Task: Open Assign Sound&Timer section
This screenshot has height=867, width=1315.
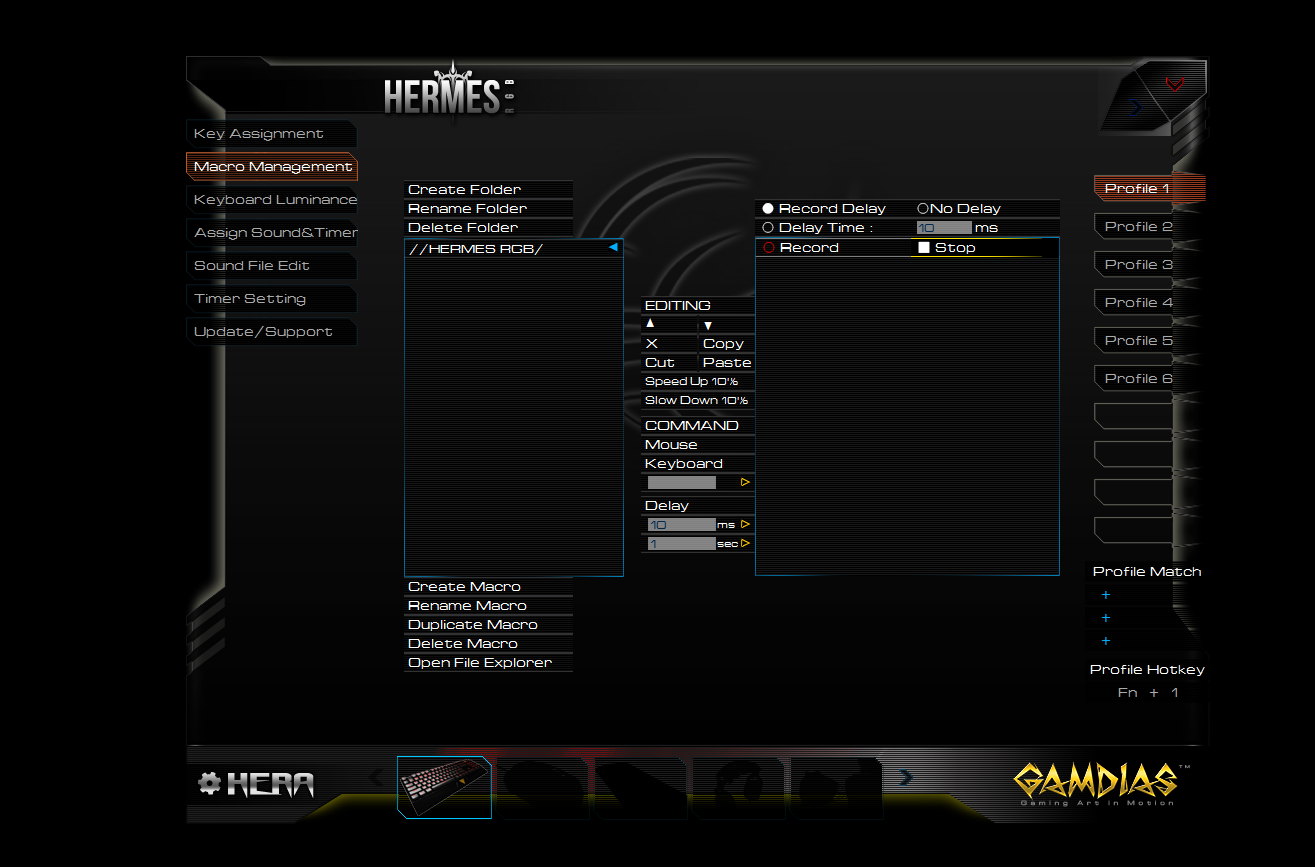Action: point(271,233)
